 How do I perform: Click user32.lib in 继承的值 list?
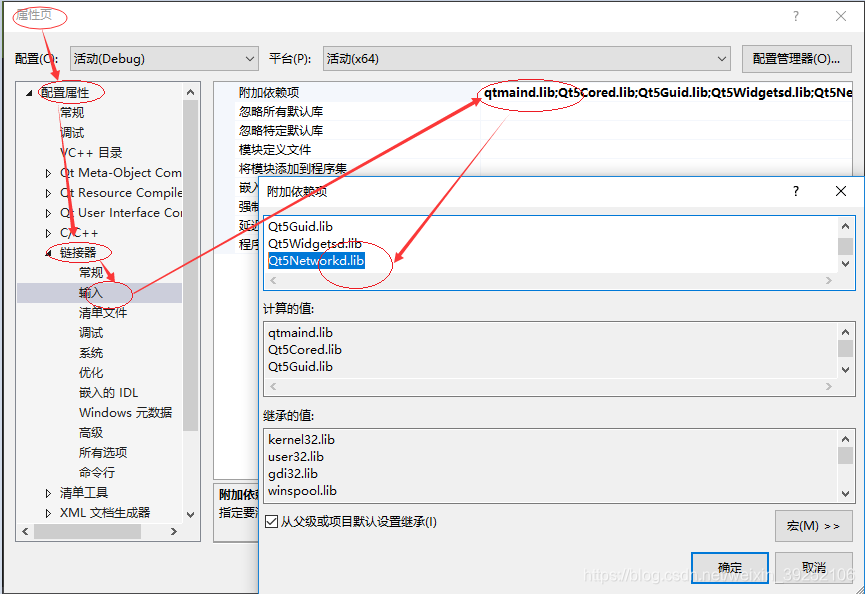click(296, 457)
